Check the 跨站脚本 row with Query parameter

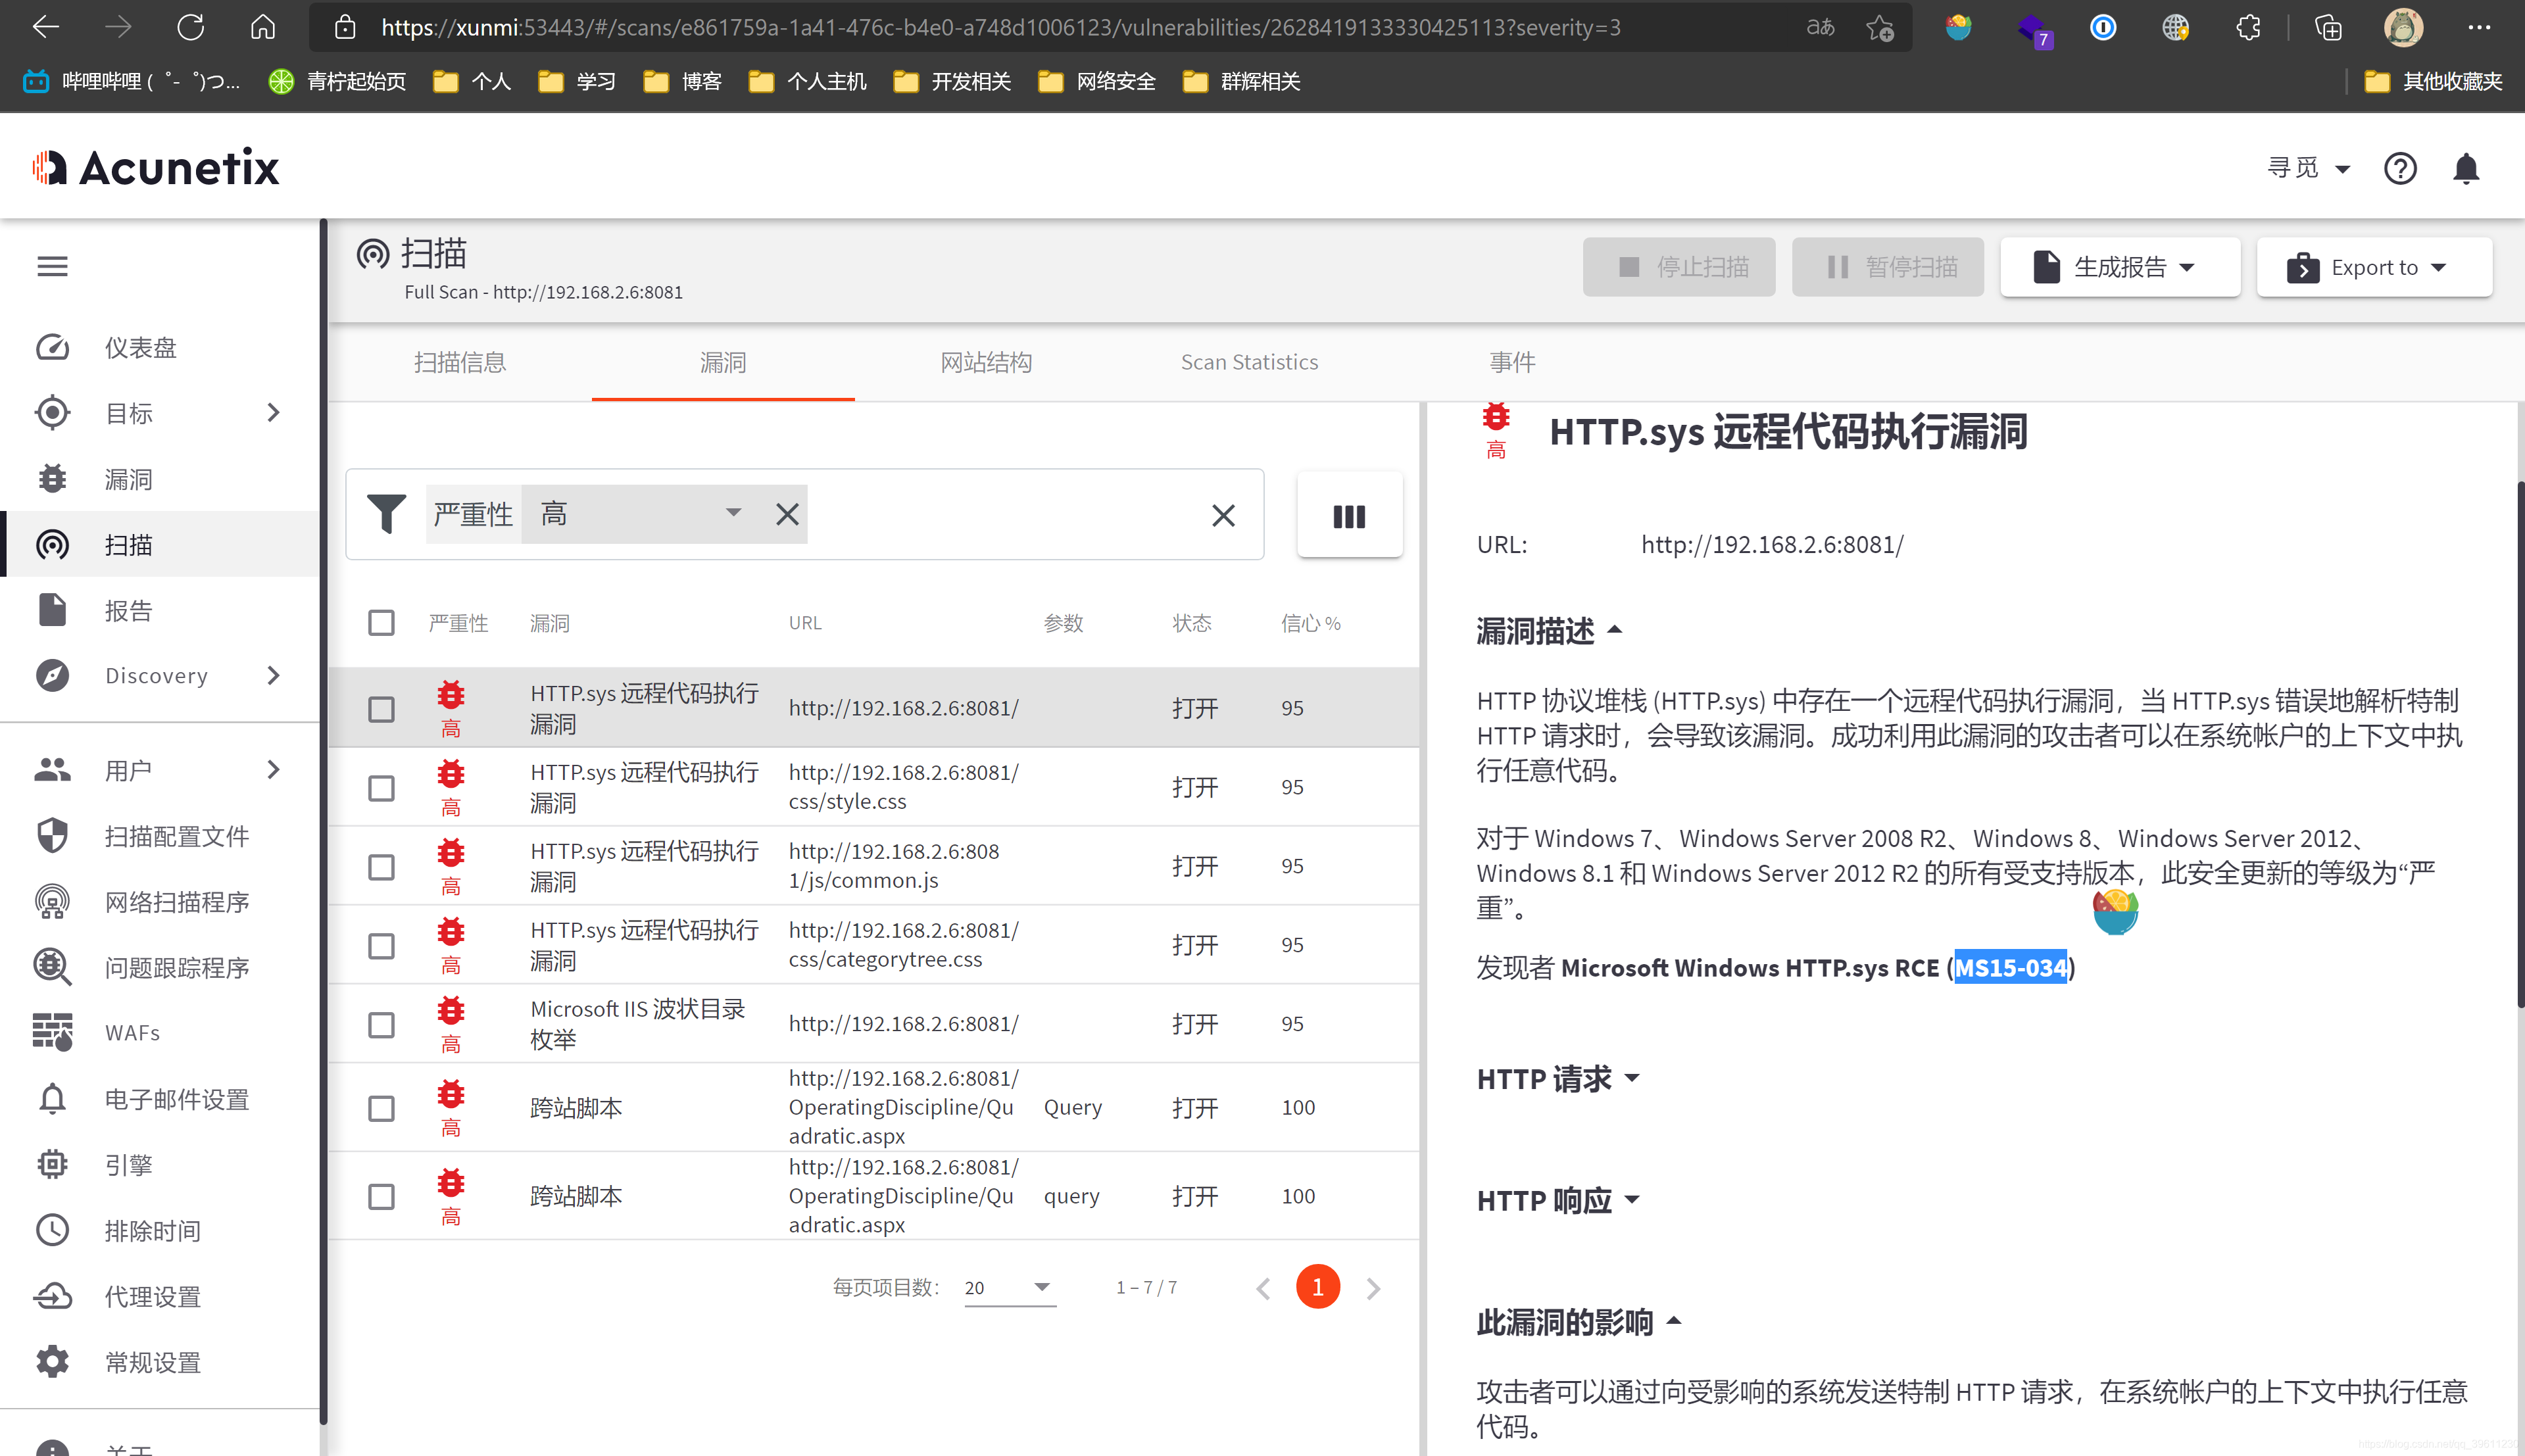[381, 1109]
